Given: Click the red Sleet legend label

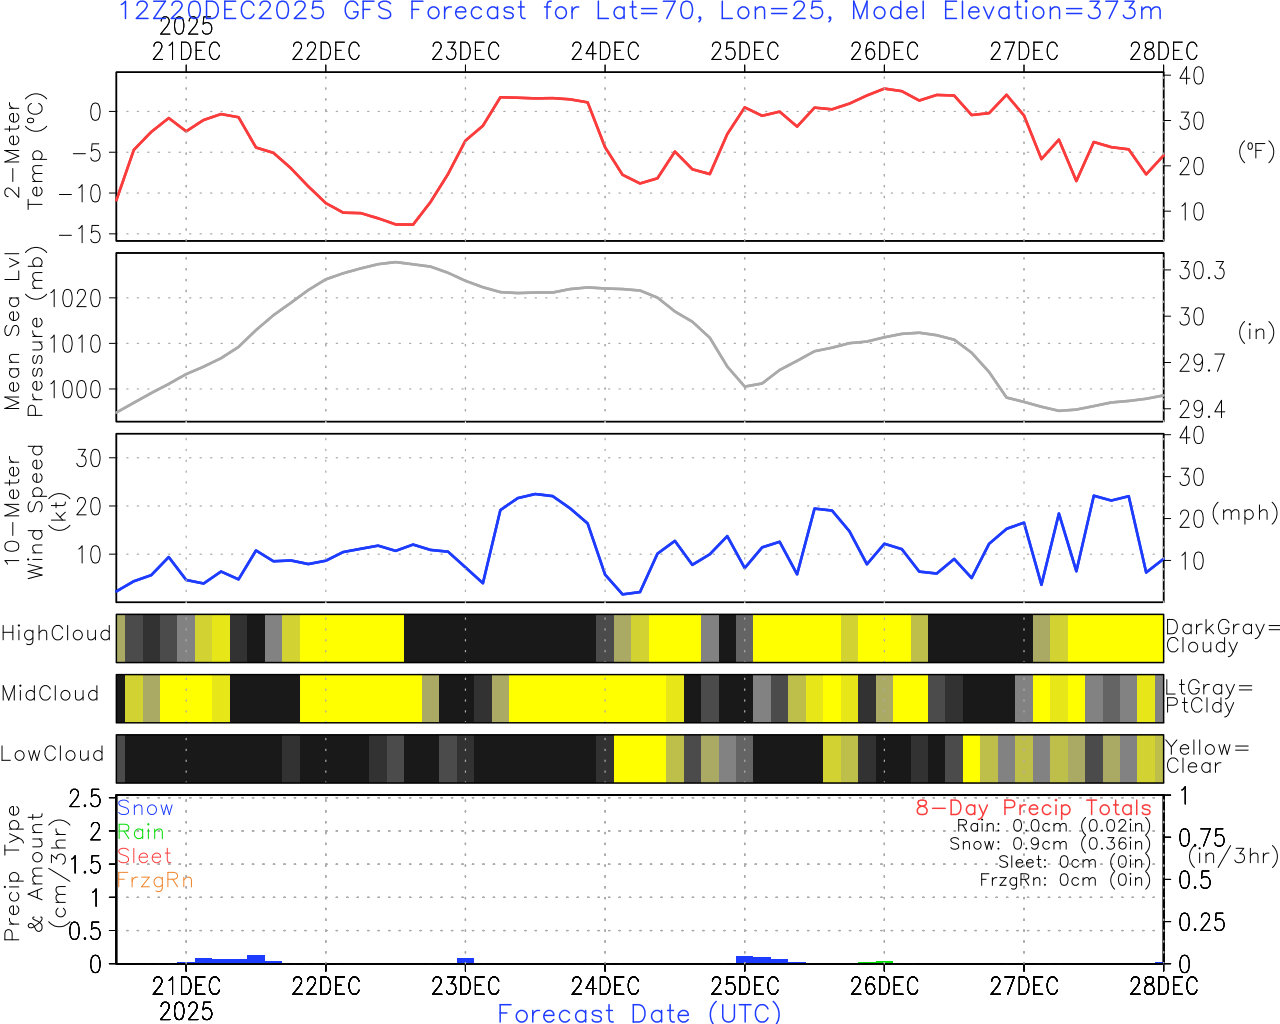Looking at the screenshot, I should coord(144,856).
